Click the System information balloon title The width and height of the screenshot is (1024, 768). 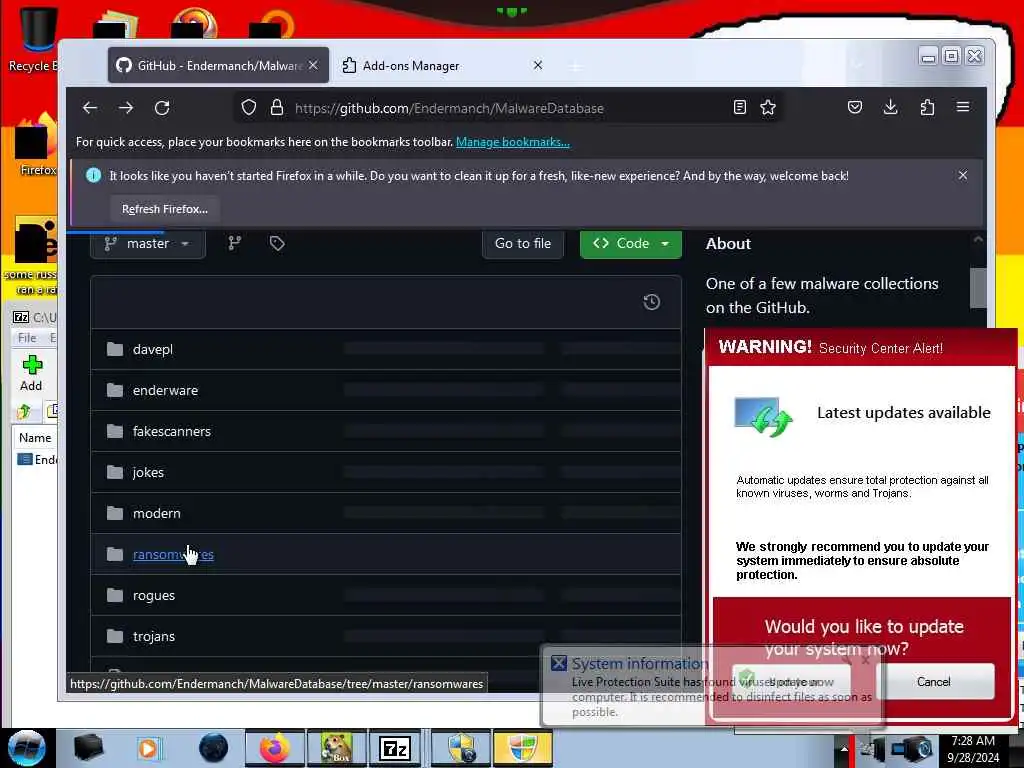click(640, 664)
